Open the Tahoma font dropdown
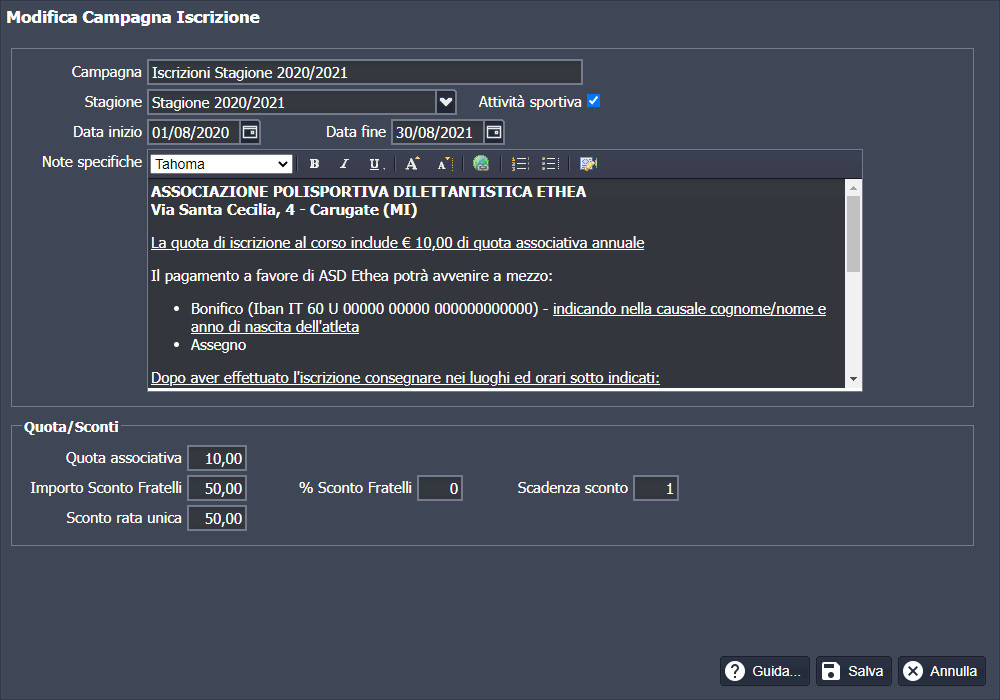 click(x=283, y=164)
